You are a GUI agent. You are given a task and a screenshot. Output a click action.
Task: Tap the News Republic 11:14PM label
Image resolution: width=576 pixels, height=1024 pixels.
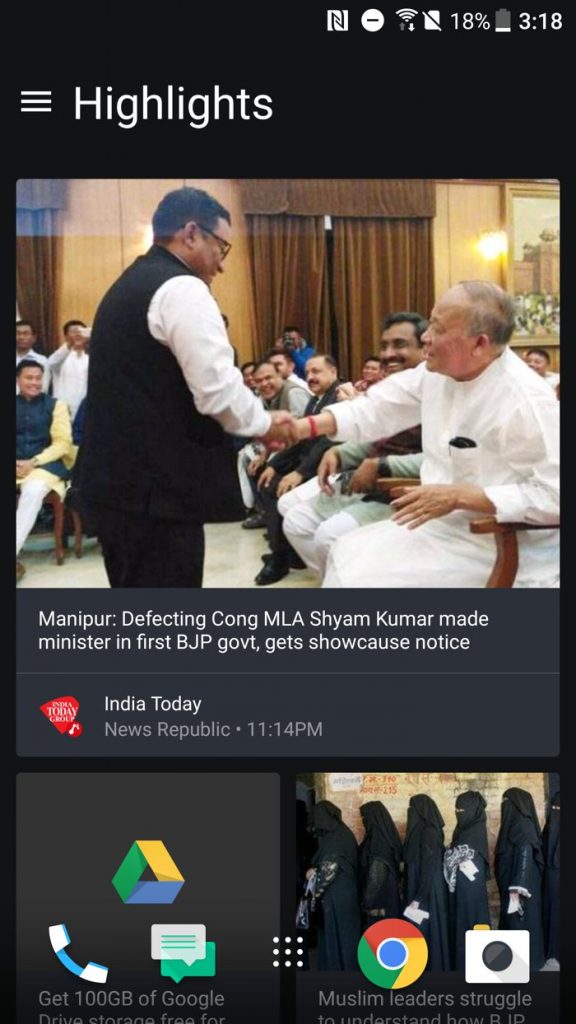point(214,729)
